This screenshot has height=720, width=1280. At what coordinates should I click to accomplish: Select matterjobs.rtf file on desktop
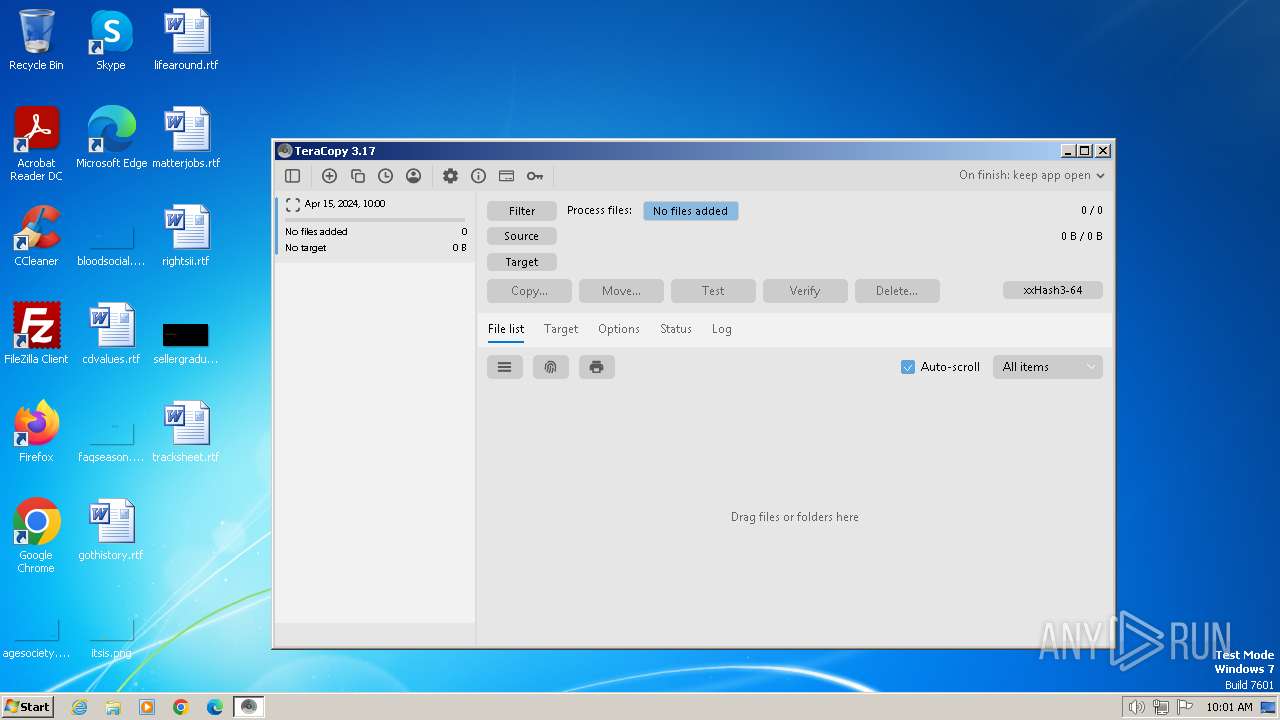(186, 138)
